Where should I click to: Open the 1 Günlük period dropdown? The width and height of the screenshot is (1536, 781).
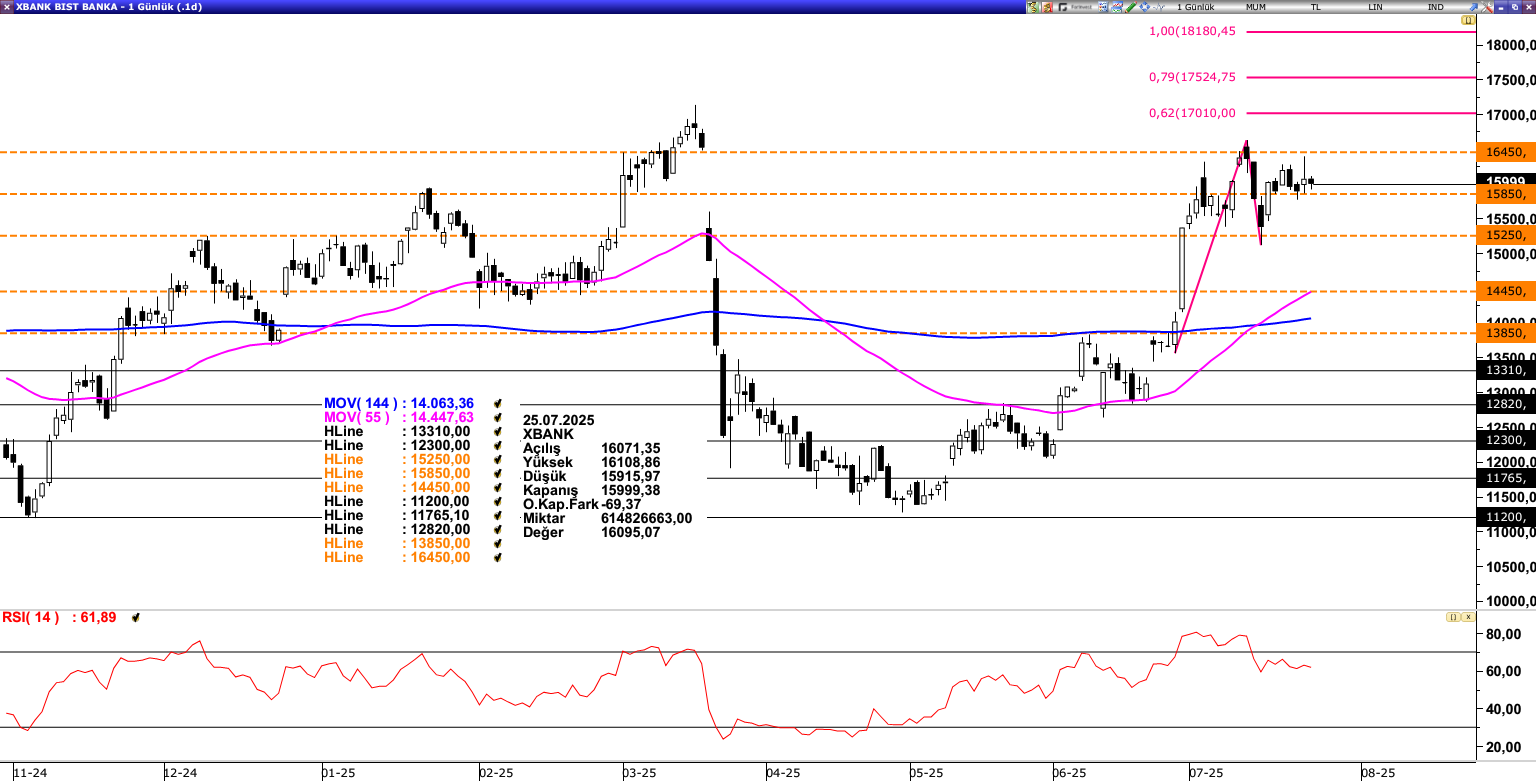(1196, 7)
